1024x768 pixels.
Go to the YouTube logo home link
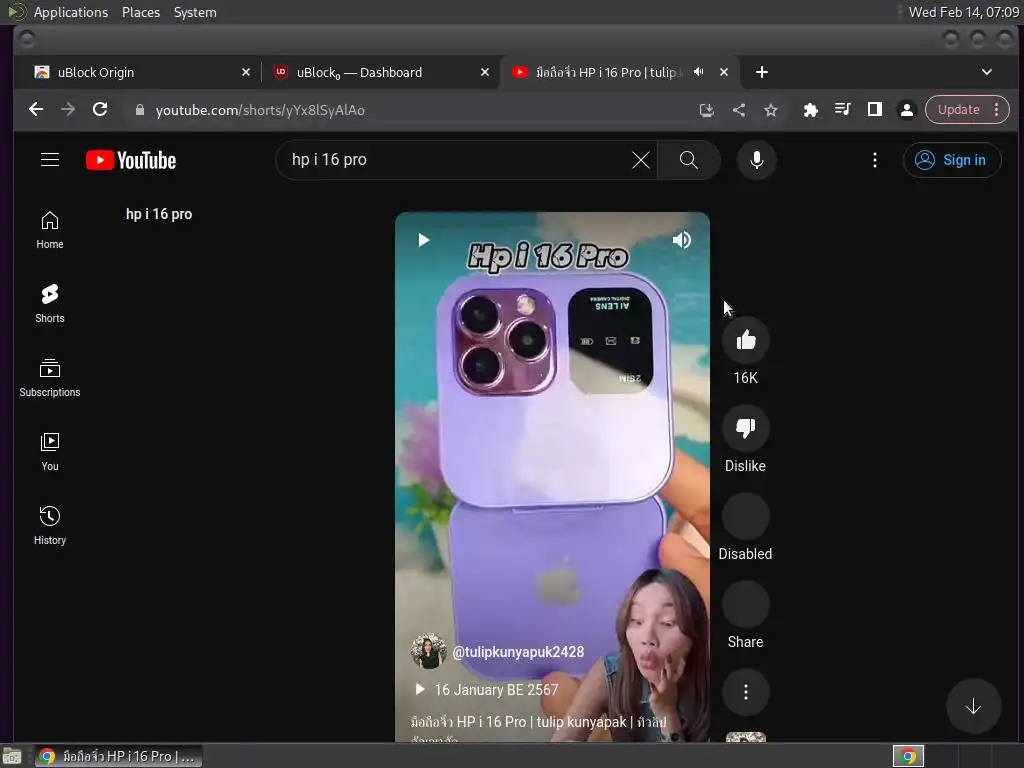click(x=131, y=160)
